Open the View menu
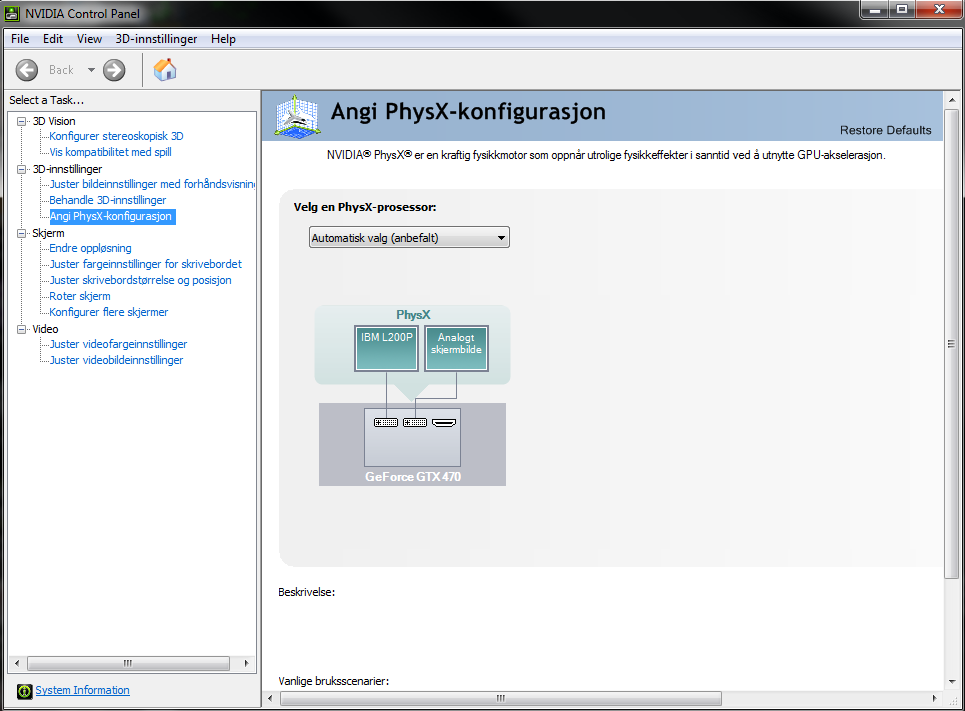 pyautogui.click(x=89, y=39)
